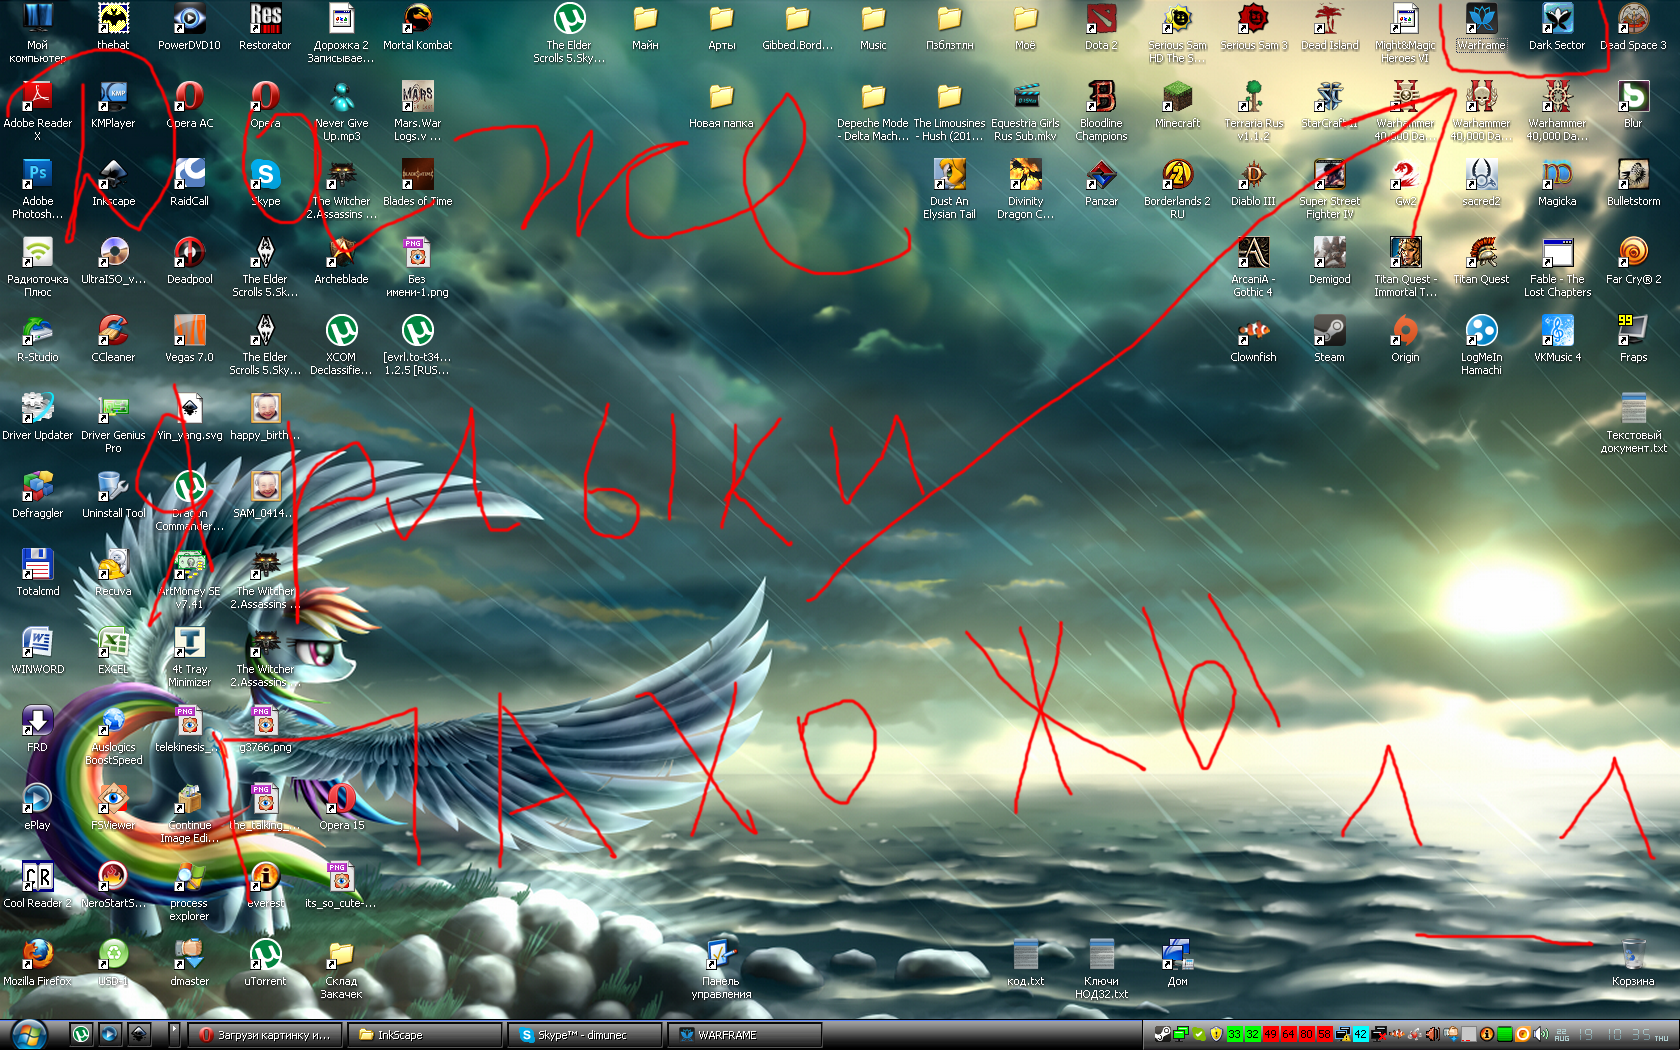Open the Recuva shortcut
Viewport: 1680px width, 1050px height.
click(113, 573)
